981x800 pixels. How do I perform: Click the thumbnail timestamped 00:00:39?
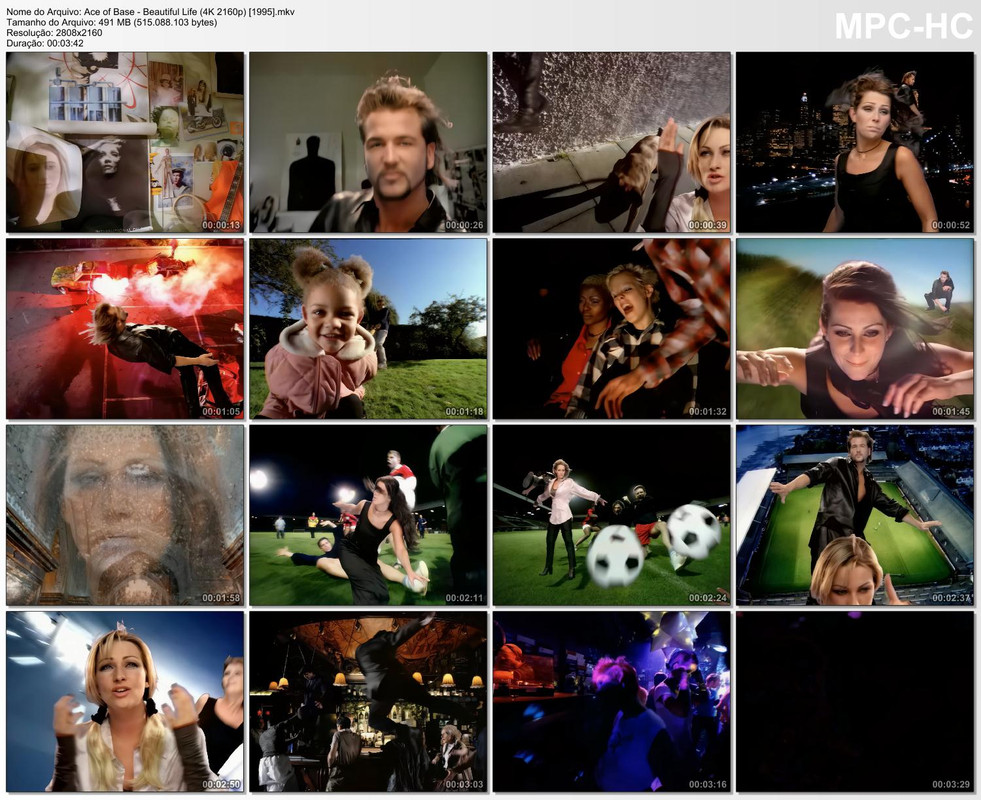(612, 142)
